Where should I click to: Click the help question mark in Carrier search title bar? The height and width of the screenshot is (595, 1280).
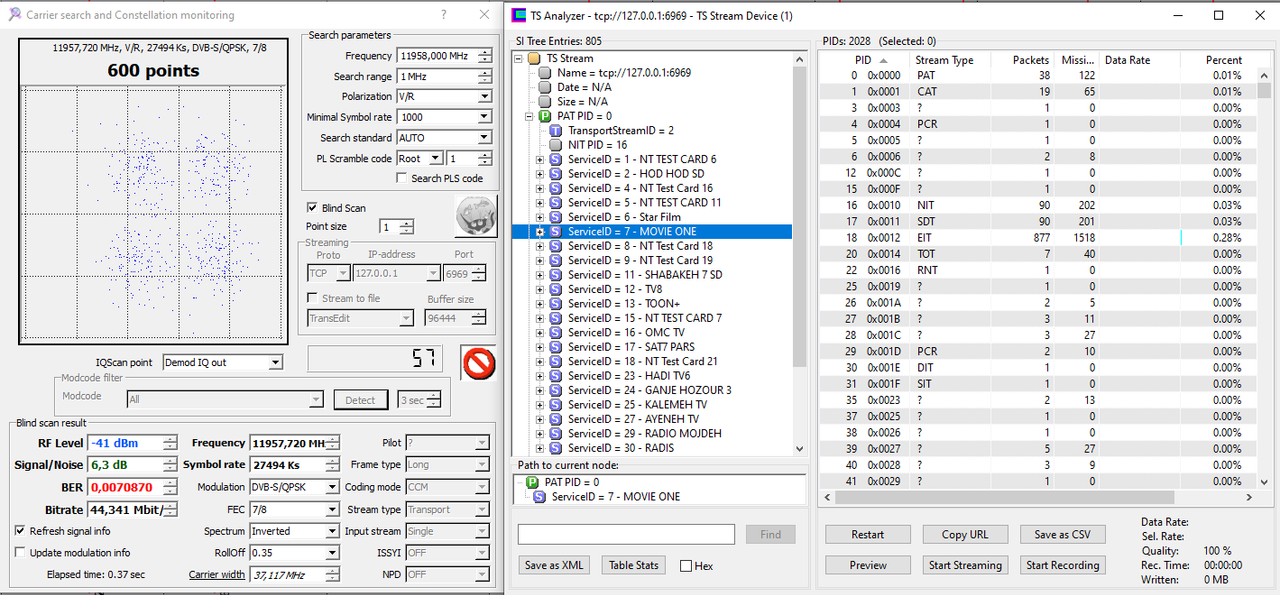(x=444, y=15)
